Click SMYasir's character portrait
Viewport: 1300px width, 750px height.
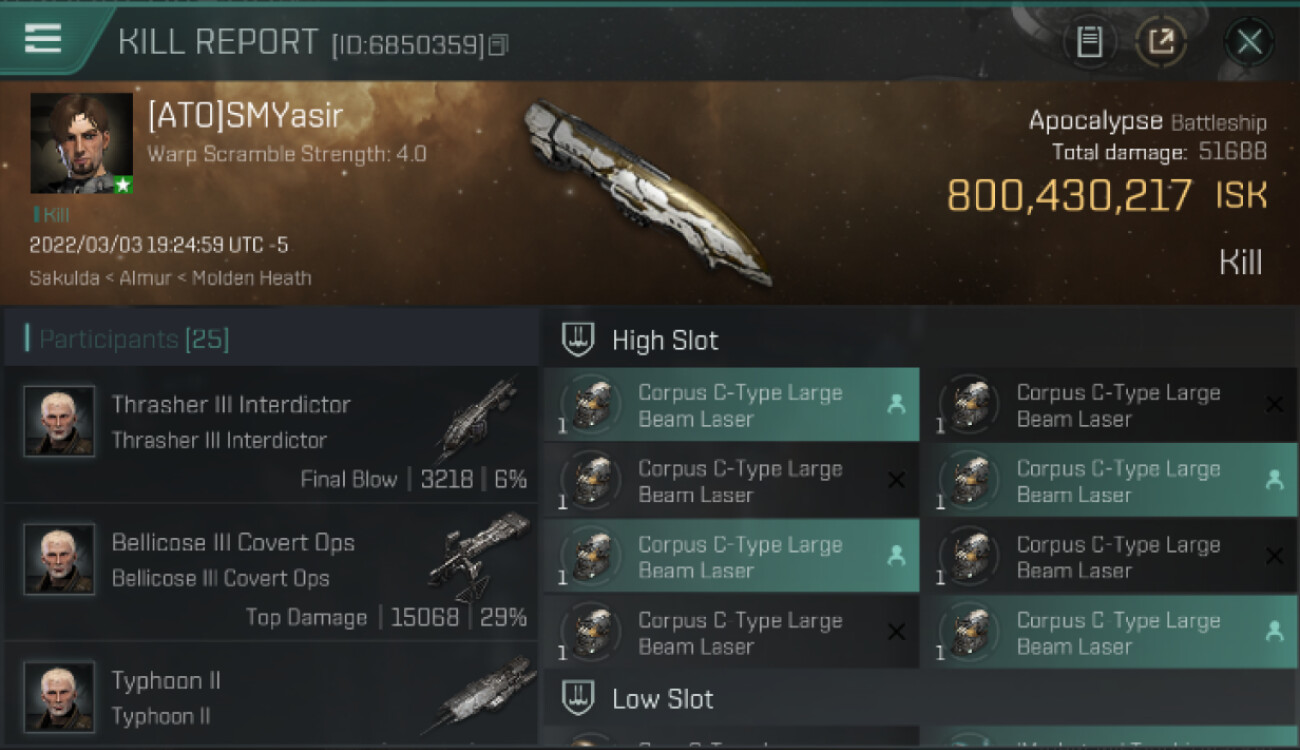(81, 143)
